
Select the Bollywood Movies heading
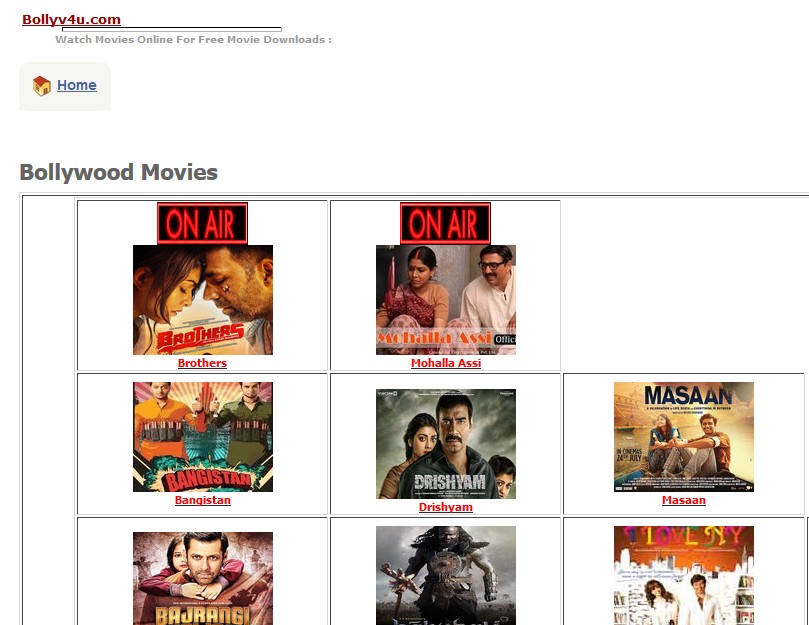click(119, 172)
